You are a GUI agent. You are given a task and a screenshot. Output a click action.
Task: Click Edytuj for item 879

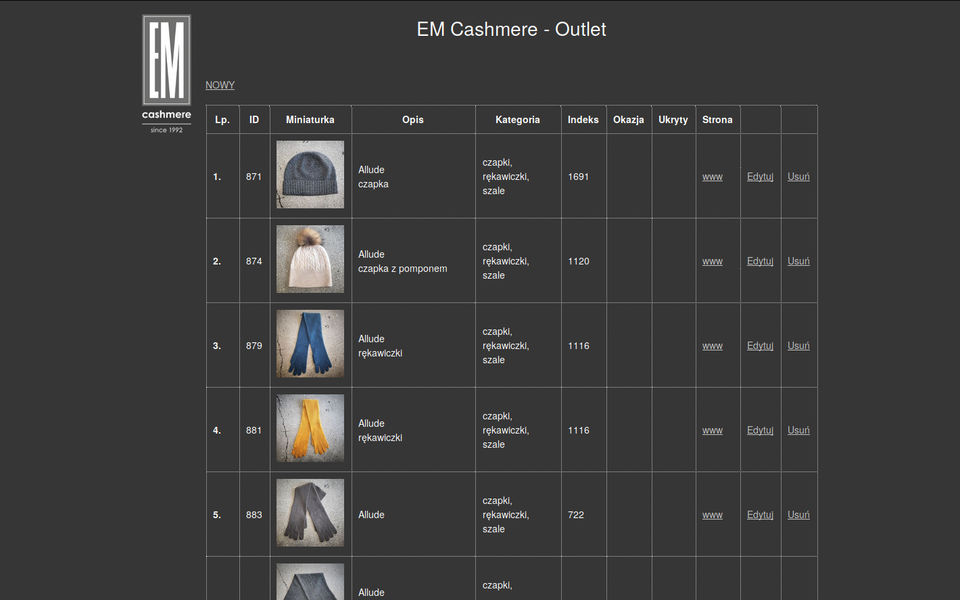pos(760,346)
